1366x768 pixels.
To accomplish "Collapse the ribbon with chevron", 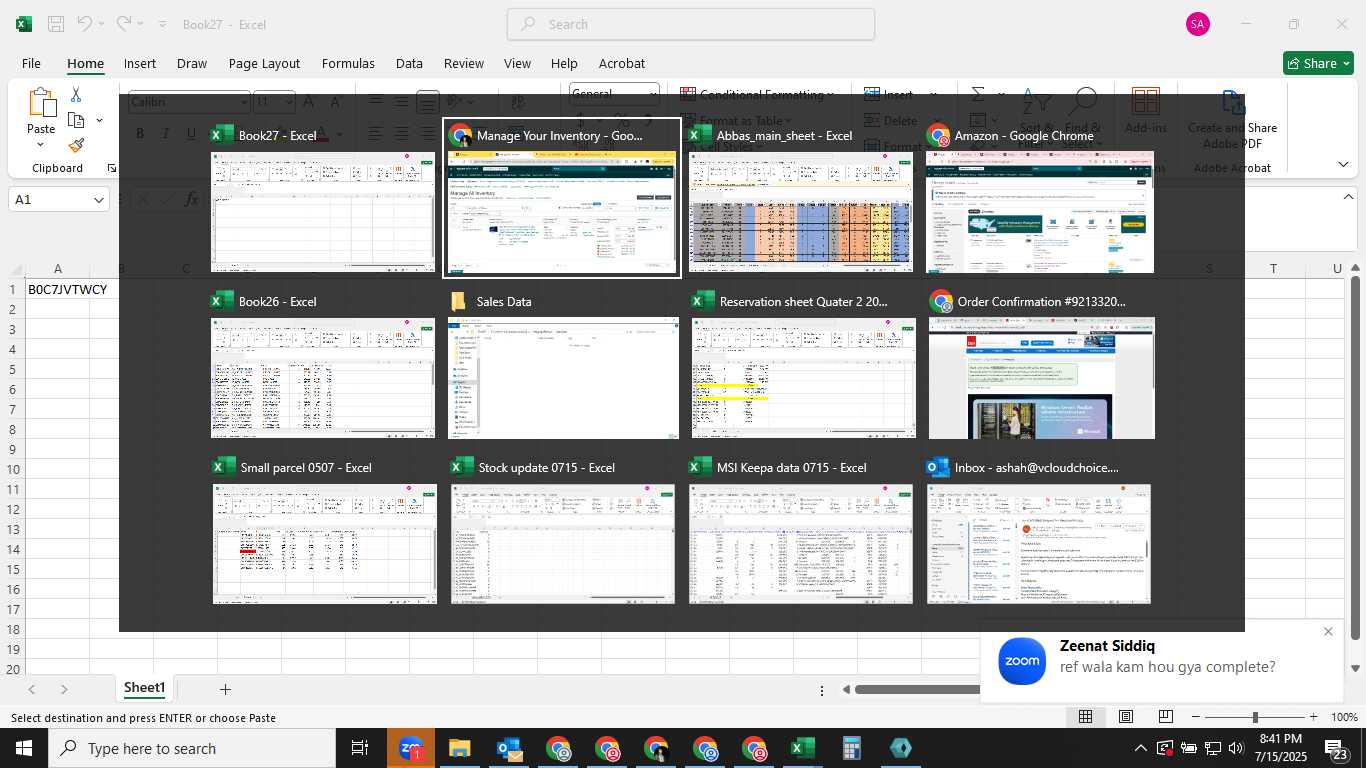I will coord(1343,164).
